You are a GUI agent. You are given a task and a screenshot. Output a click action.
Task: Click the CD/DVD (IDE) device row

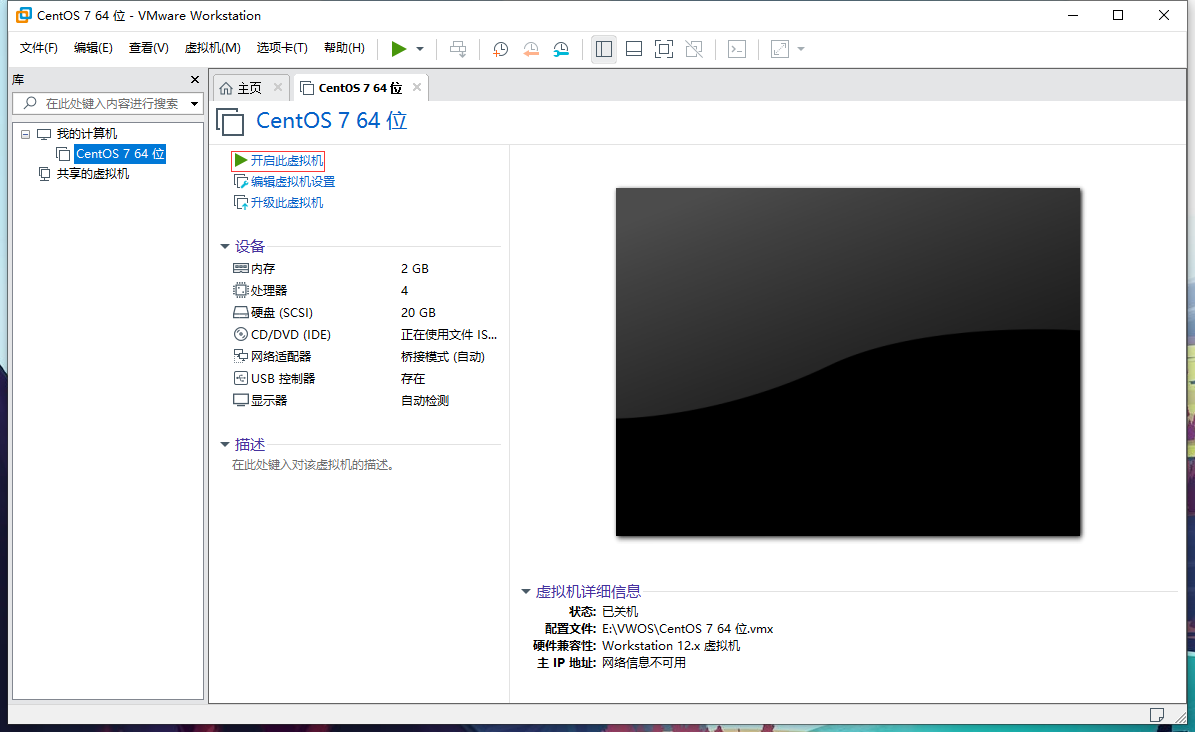(366, 334)
